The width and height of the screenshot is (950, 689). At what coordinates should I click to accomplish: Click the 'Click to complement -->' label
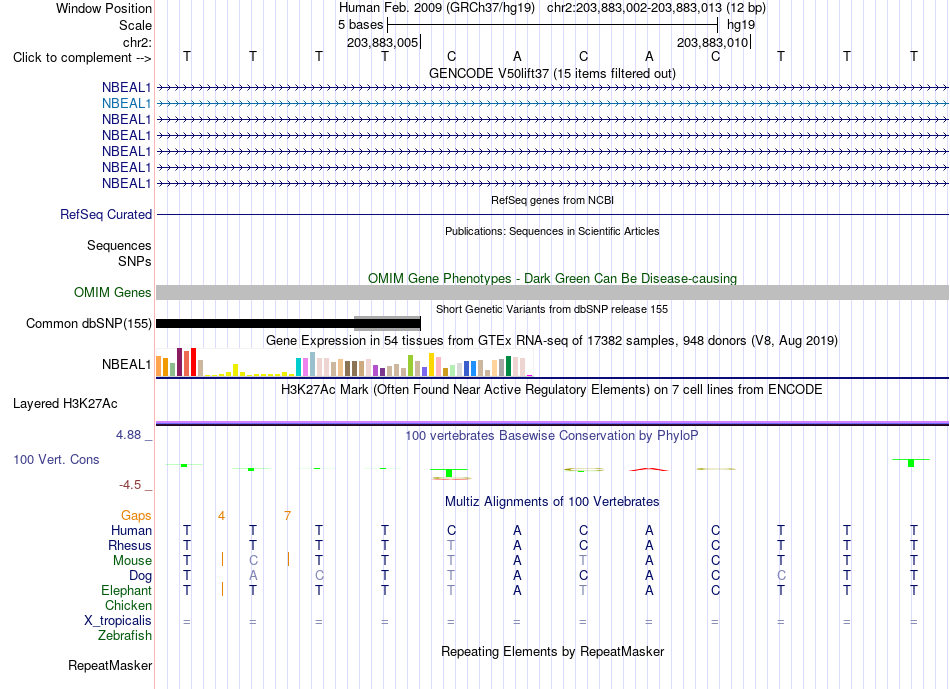point(82,58)
